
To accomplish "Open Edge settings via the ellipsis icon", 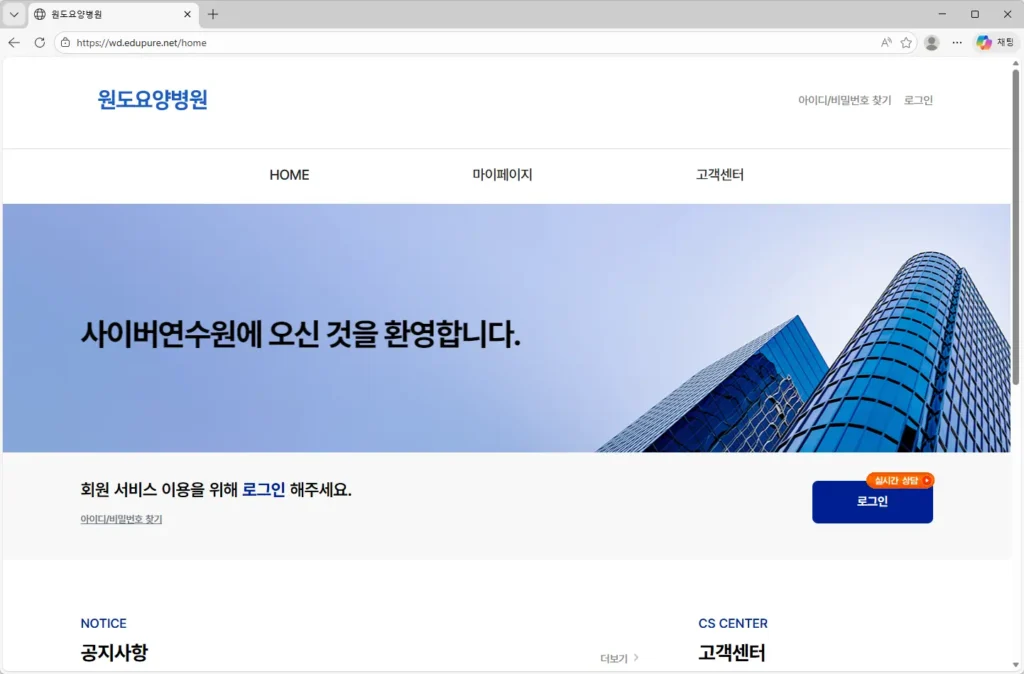I will [956, 42].
